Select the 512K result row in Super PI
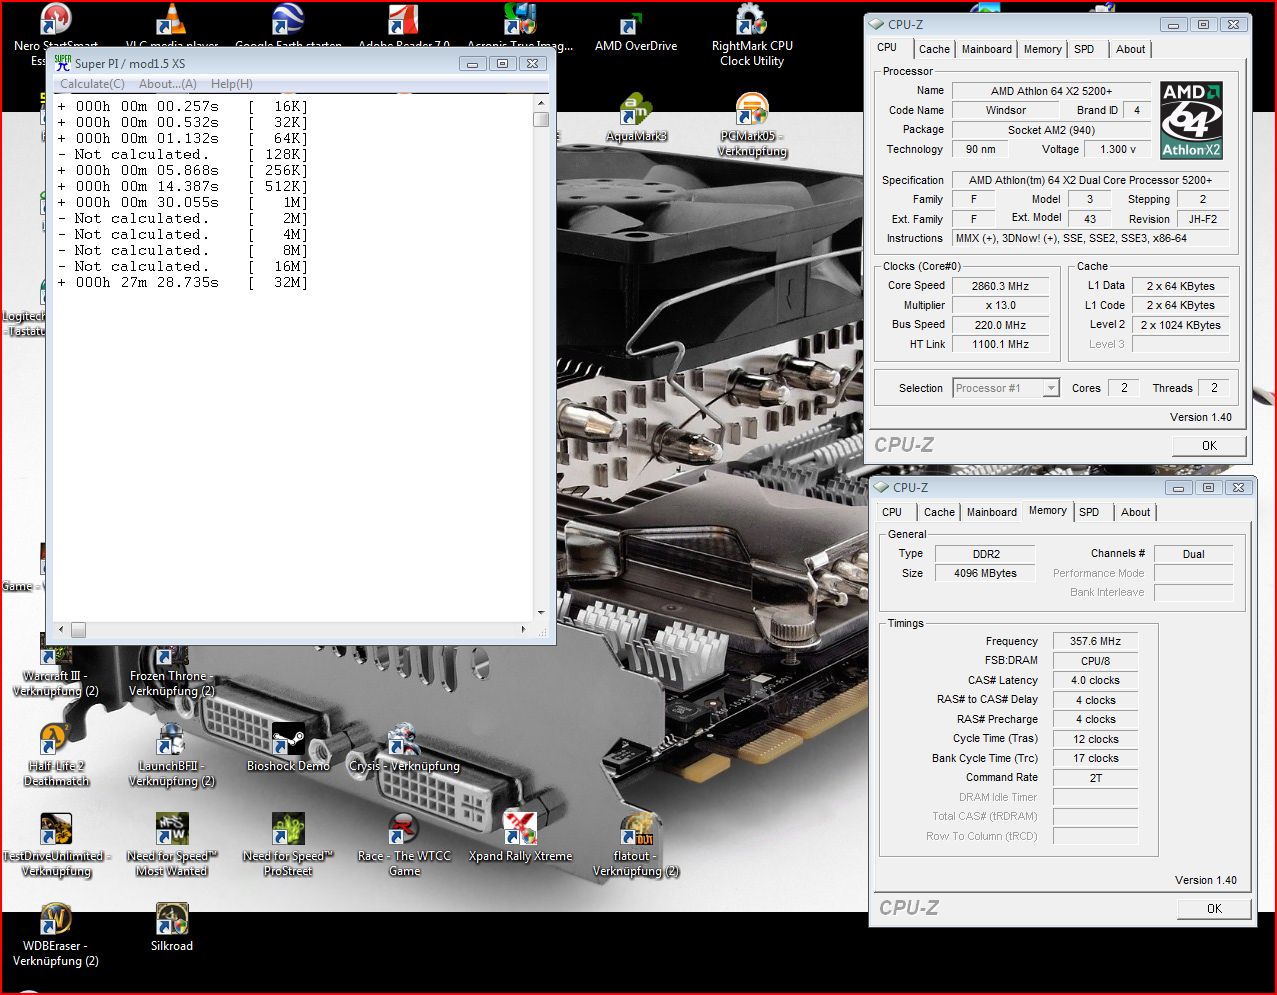 coord(183,187)
